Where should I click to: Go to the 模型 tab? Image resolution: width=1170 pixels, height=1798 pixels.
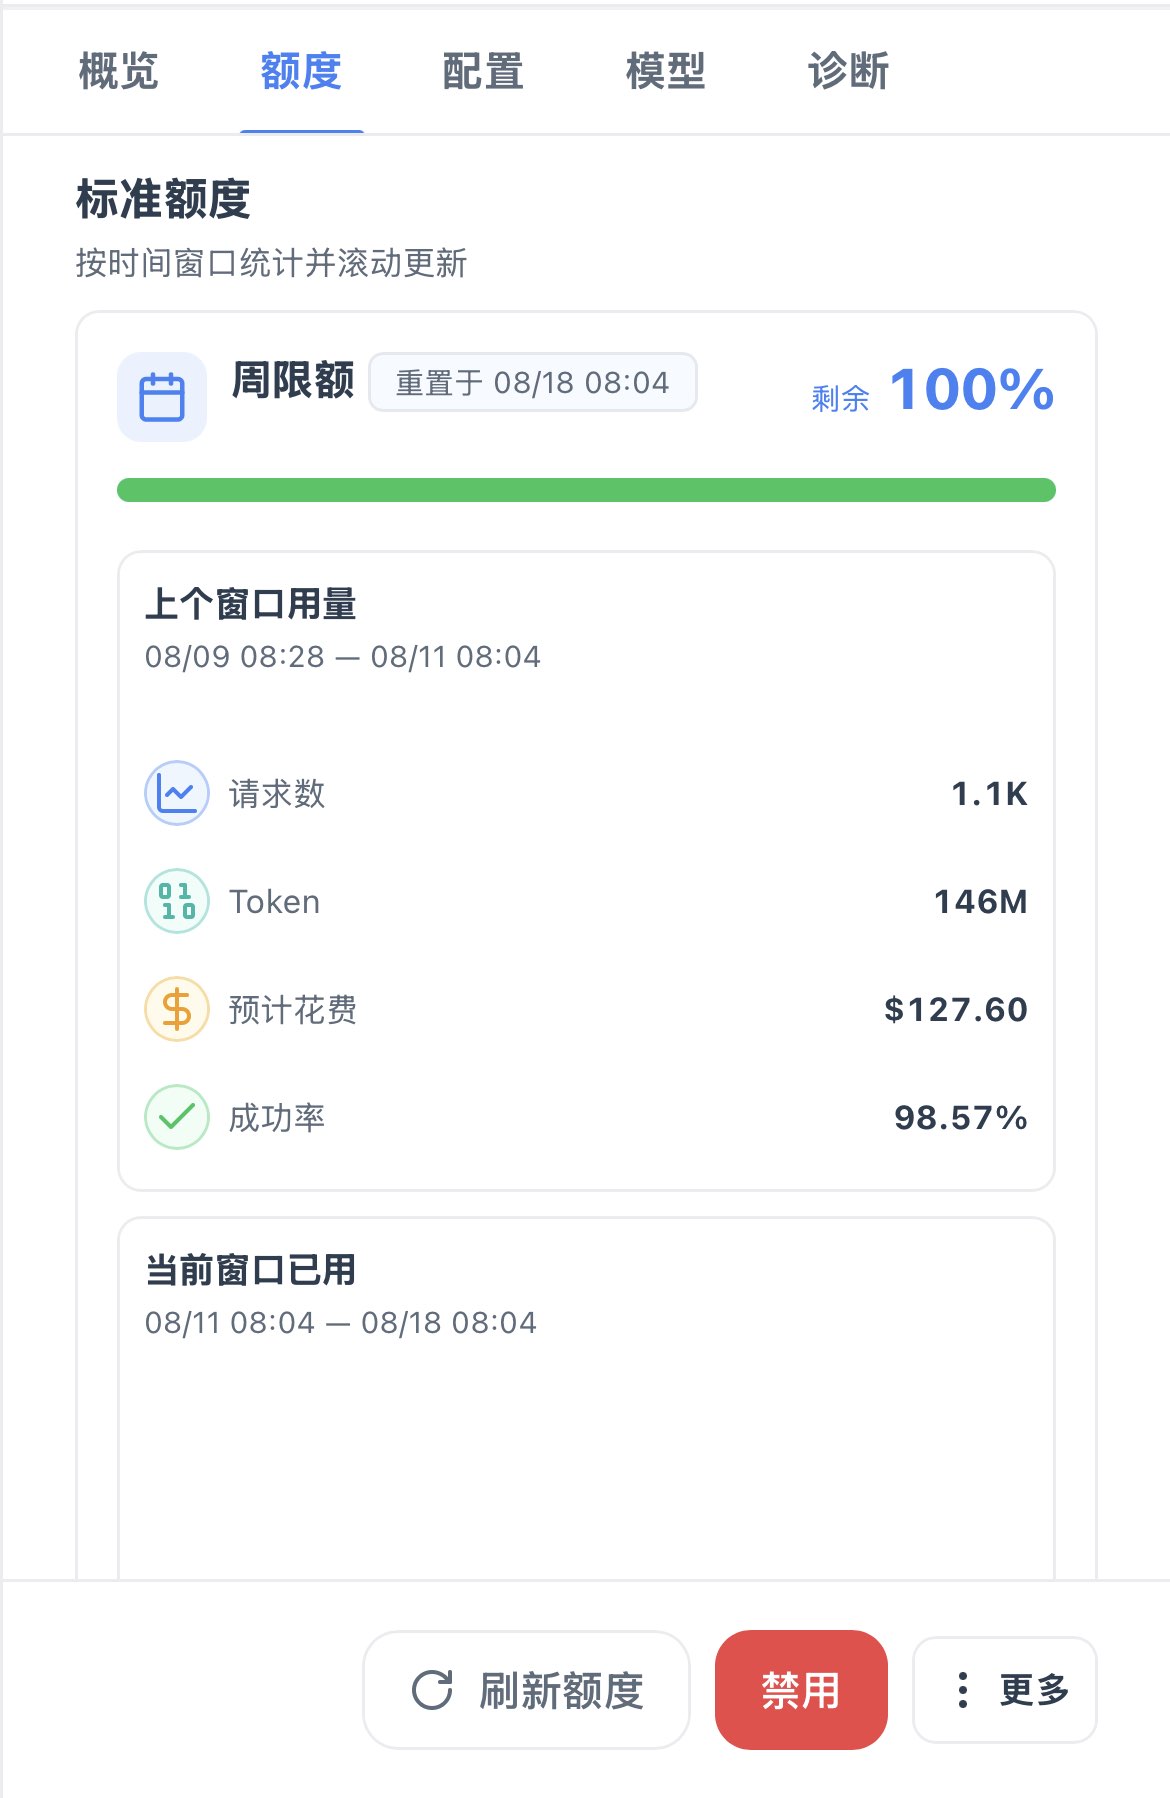tap(666, 71)
